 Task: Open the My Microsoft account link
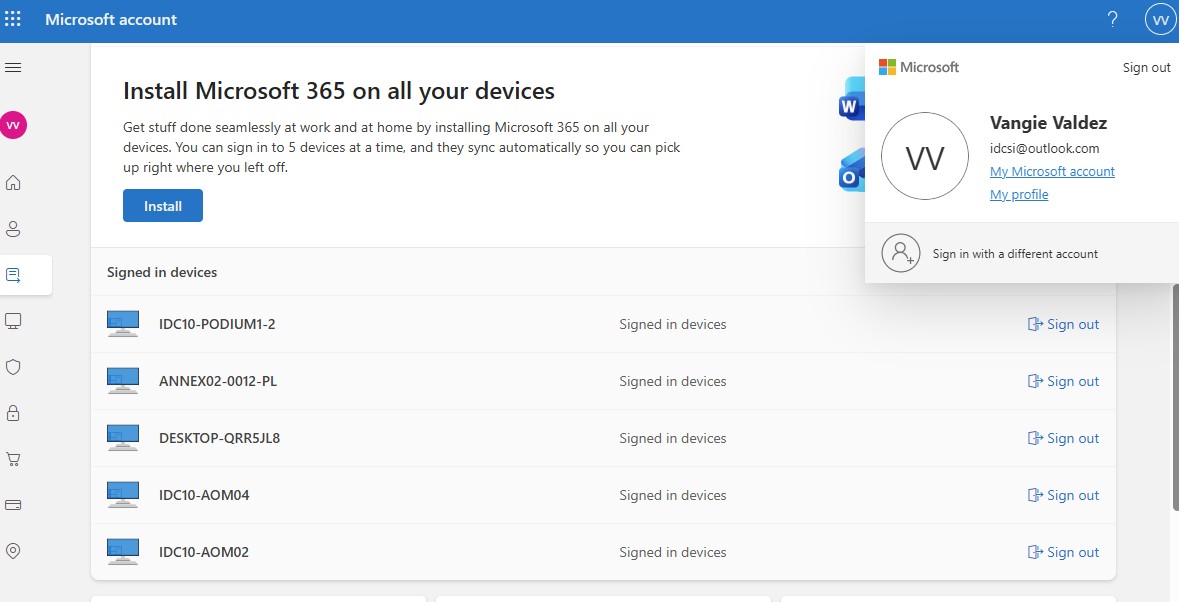[x=1052, y=171]
